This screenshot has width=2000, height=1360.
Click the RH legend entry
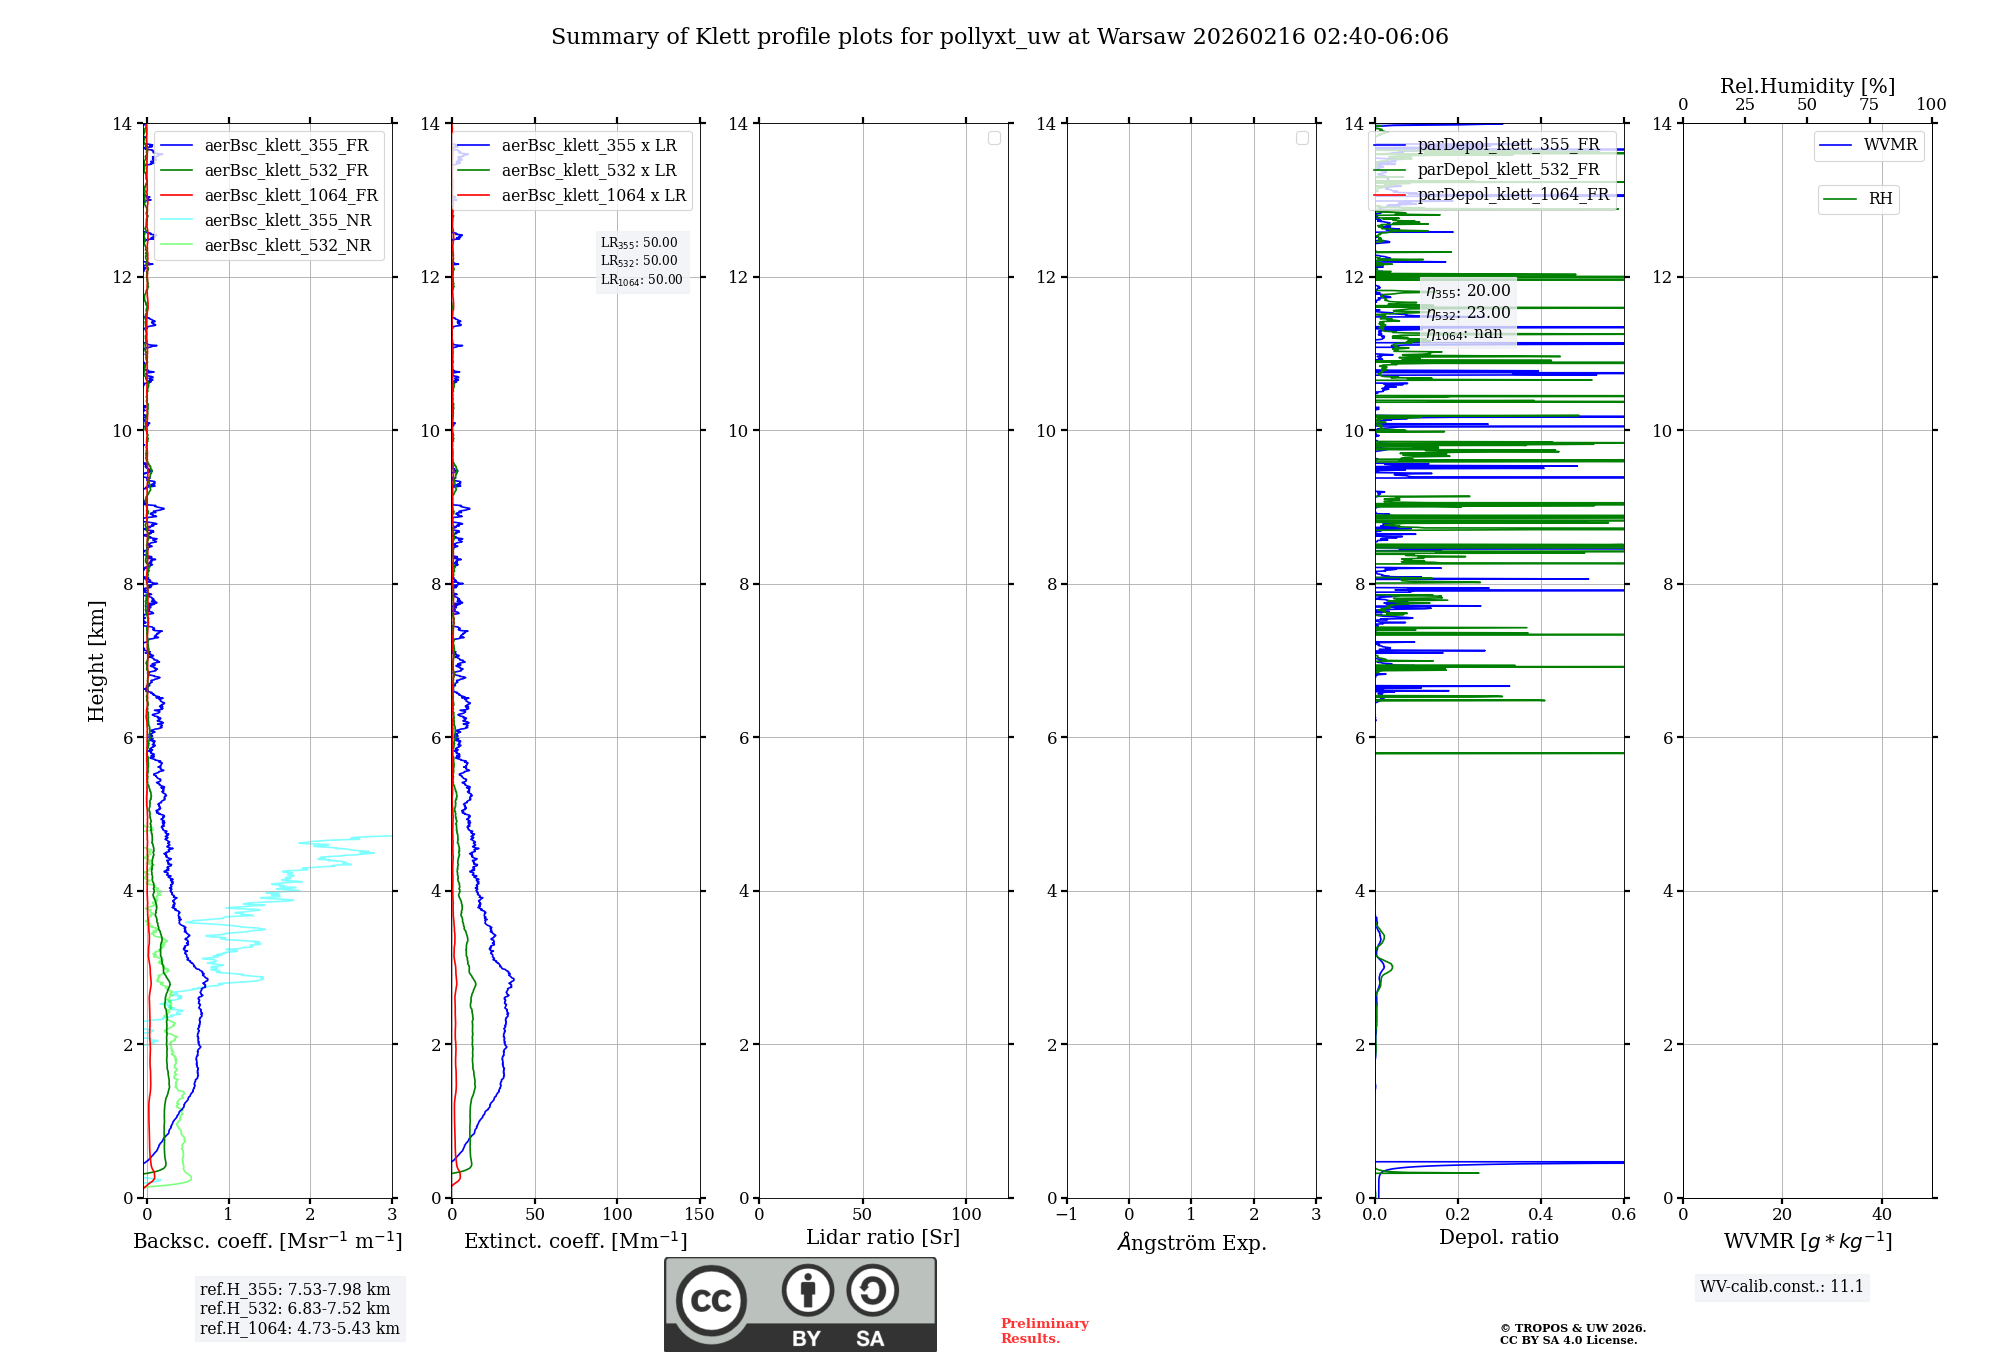(x=1879, y=199)
